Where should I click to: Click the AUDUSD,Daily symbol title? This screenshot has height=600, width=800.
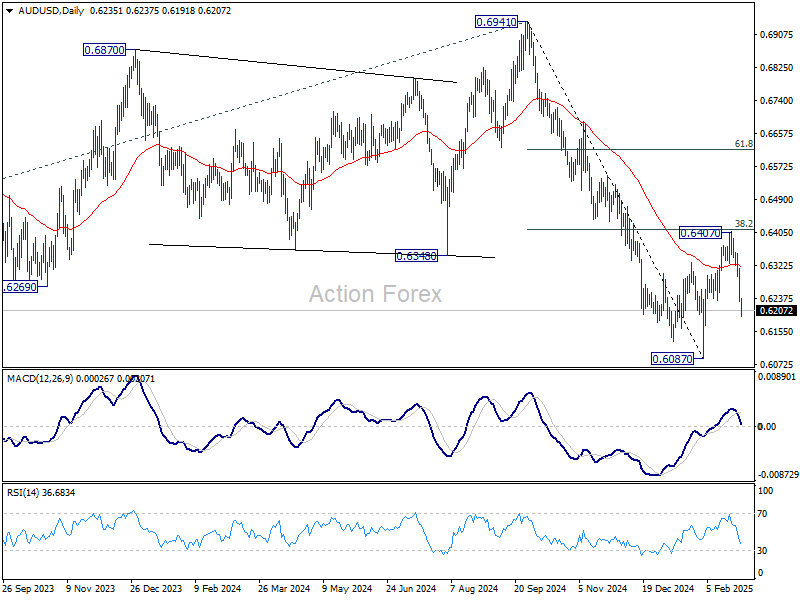[51, 11]
